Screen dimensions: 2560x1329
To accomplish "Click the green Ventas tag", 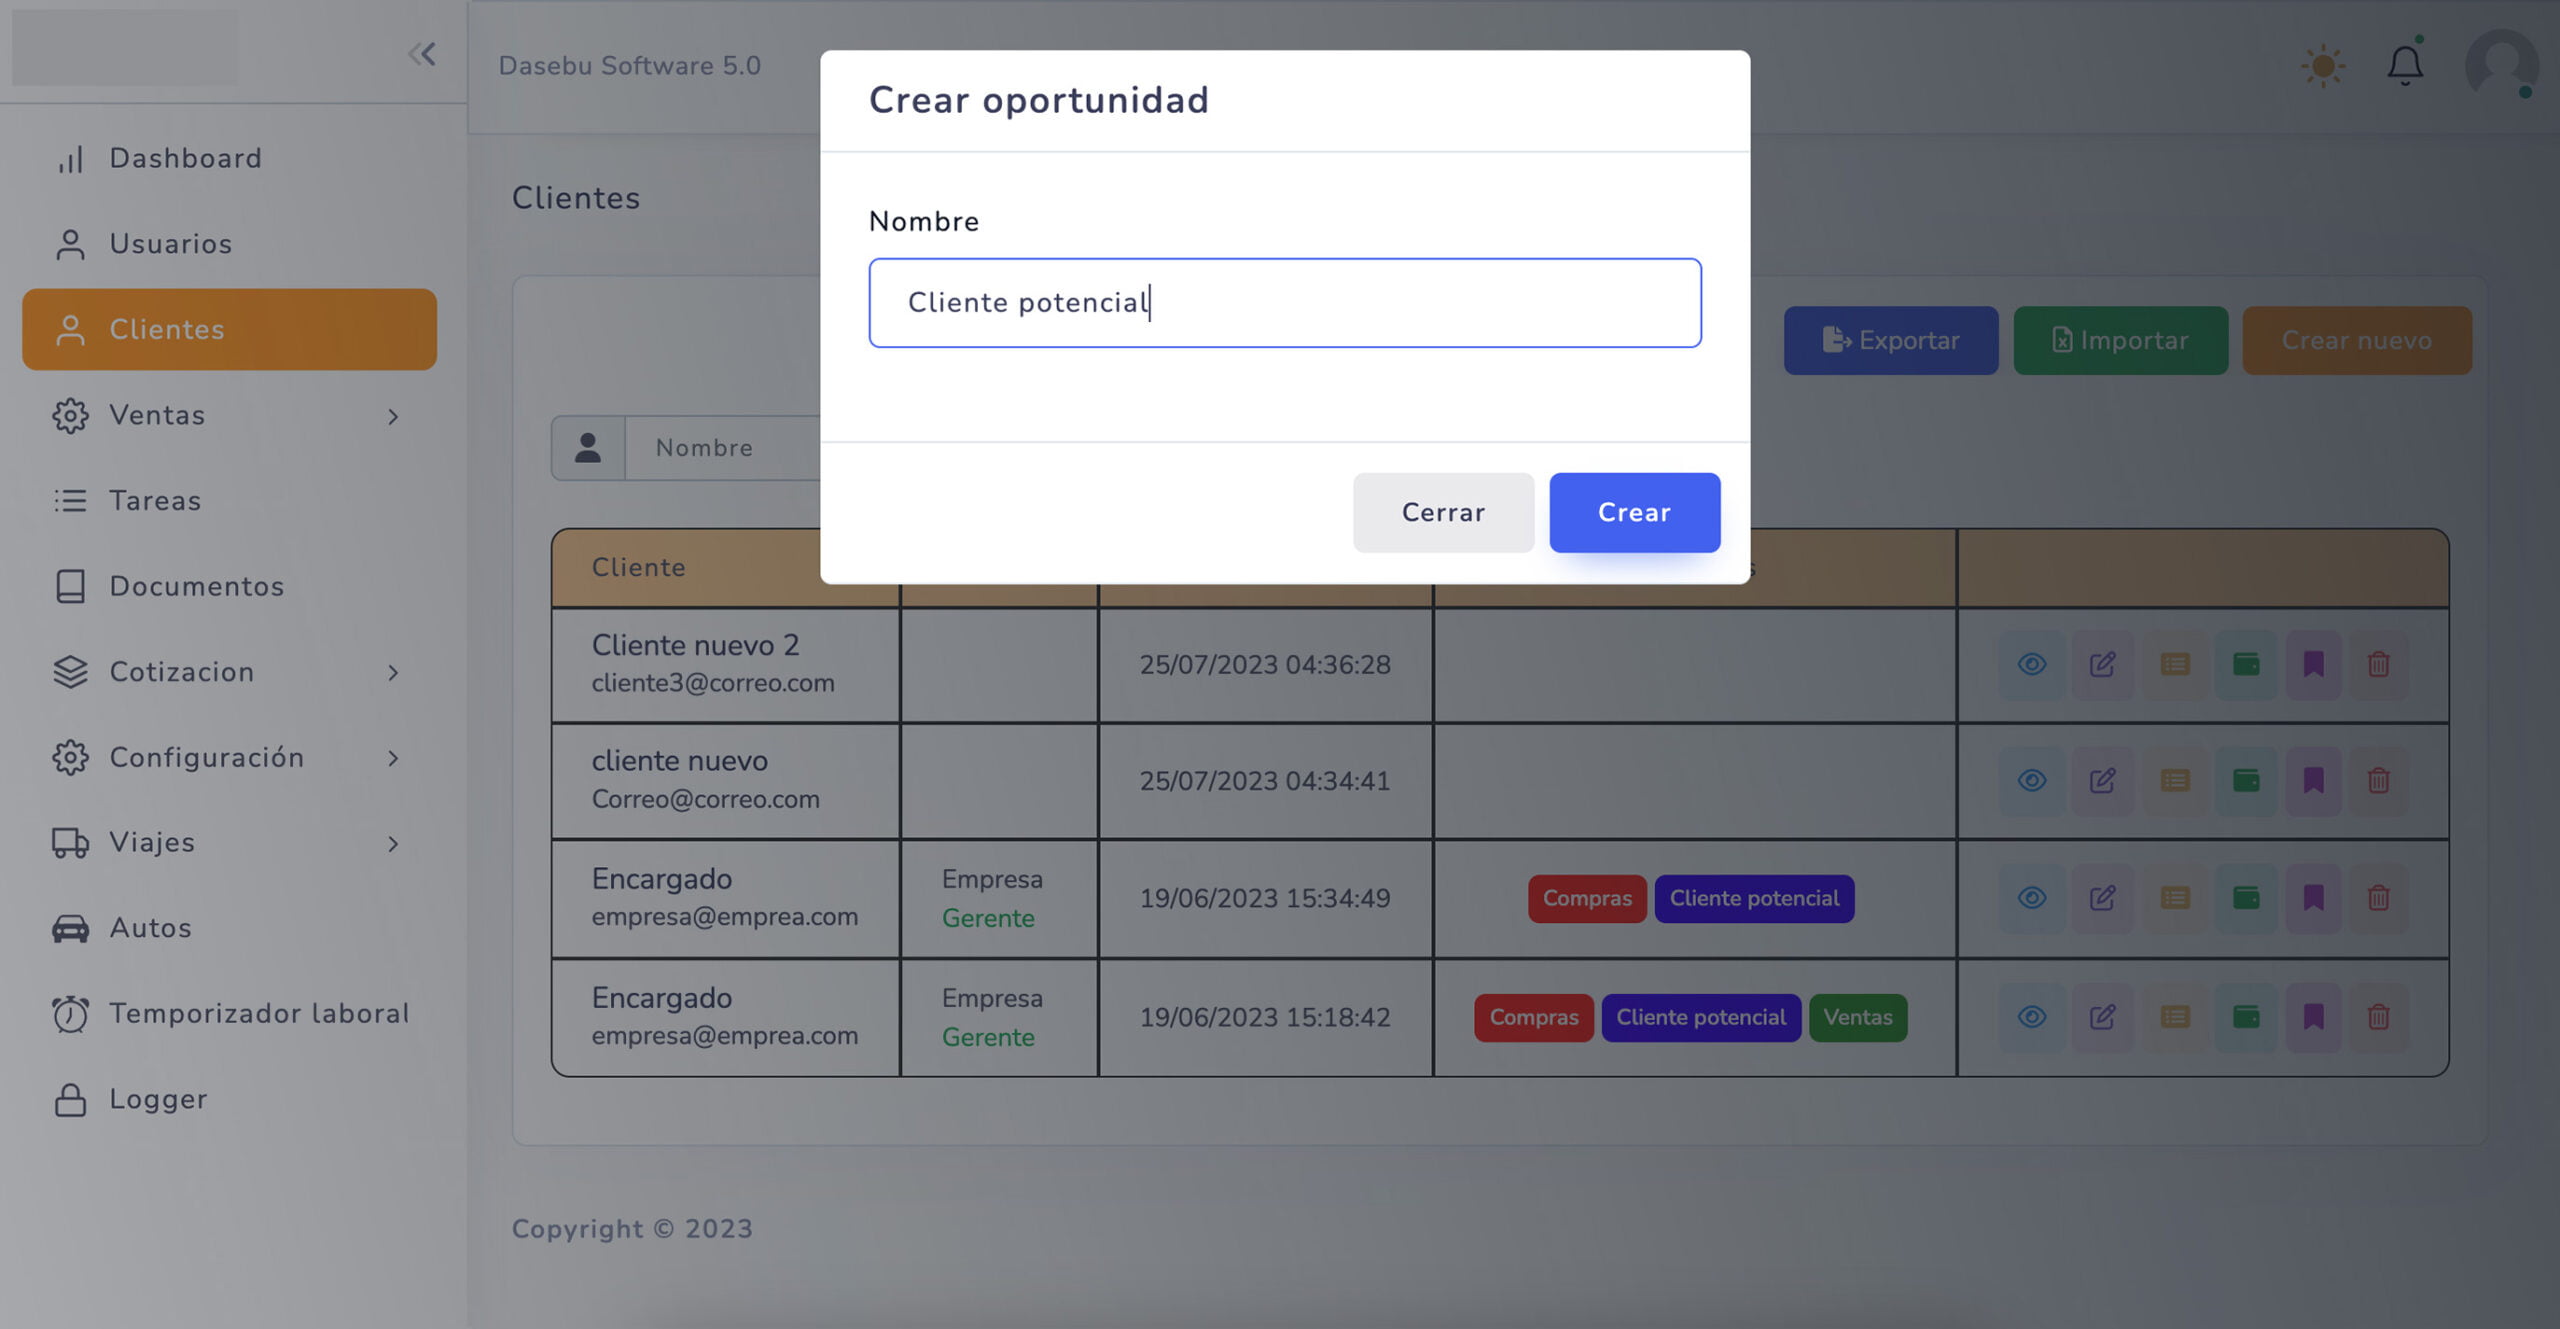I will (1857, 1017).
